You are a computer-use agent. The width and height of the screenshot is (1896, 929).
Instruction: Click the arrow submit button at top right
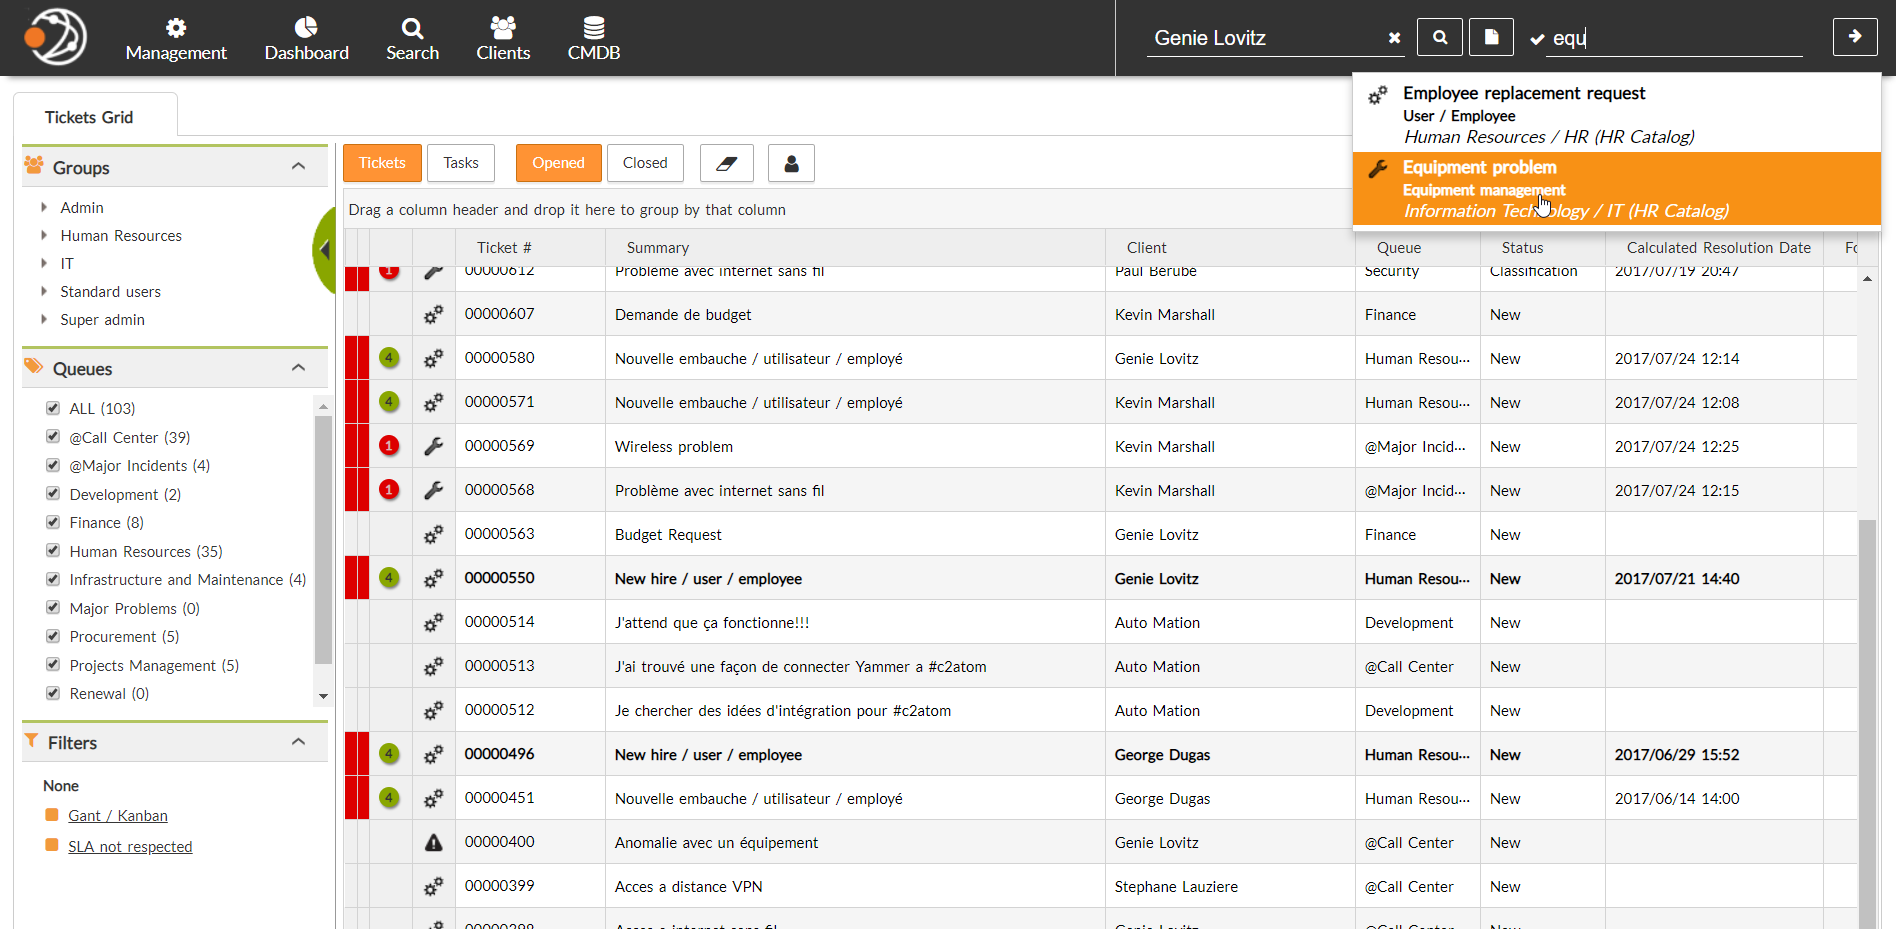(1855, 37)
